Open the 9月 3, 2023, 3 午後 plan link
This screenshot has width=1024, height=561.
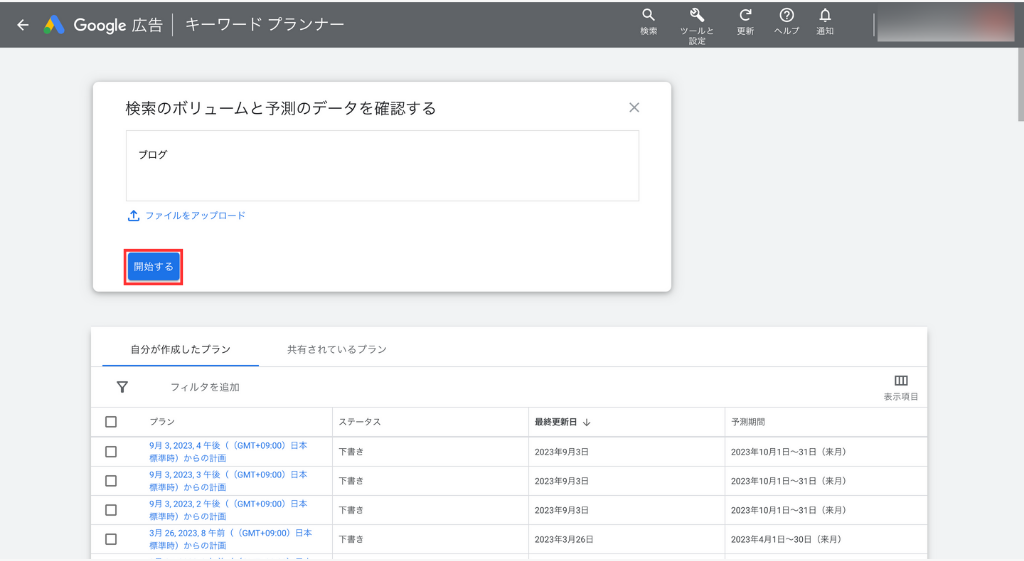click(228, 481)
